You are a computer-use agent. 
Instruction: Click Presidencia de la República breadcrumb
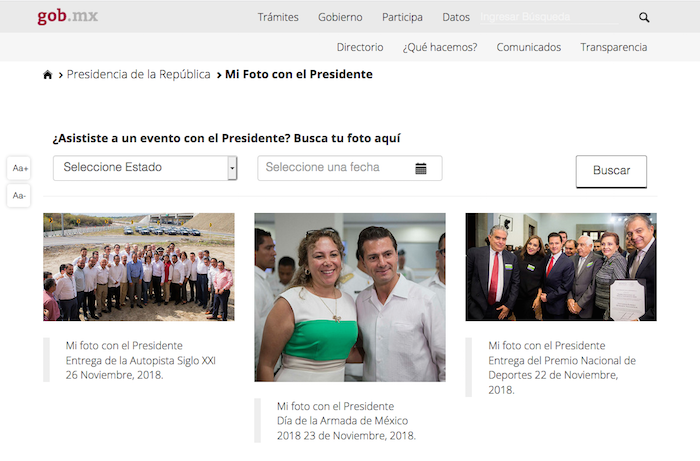pyautogui.click(x=138, y=74)
